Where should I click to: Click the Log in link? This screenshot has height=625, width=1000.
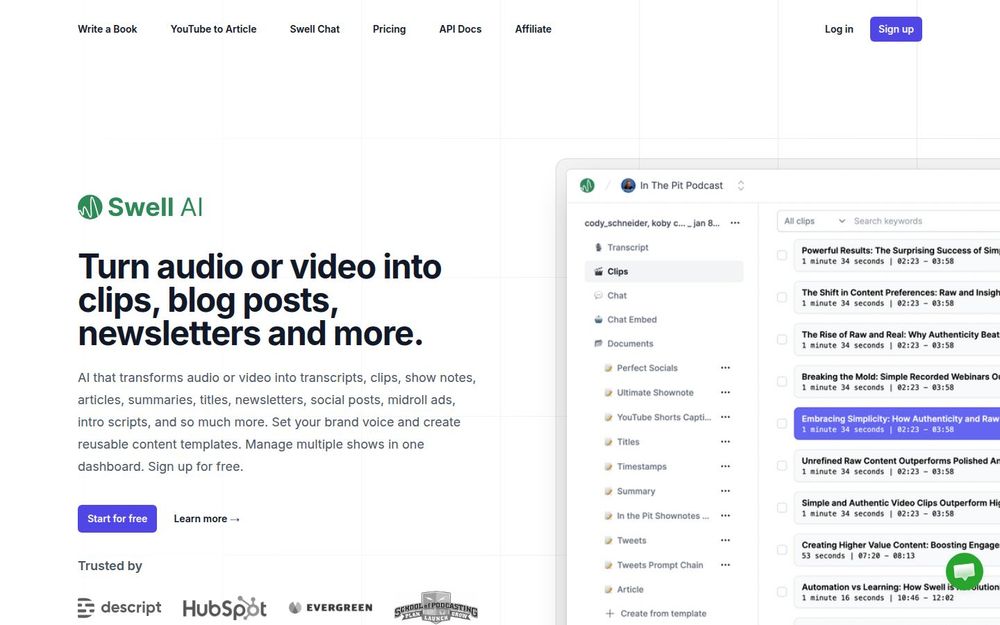(839, 29)
